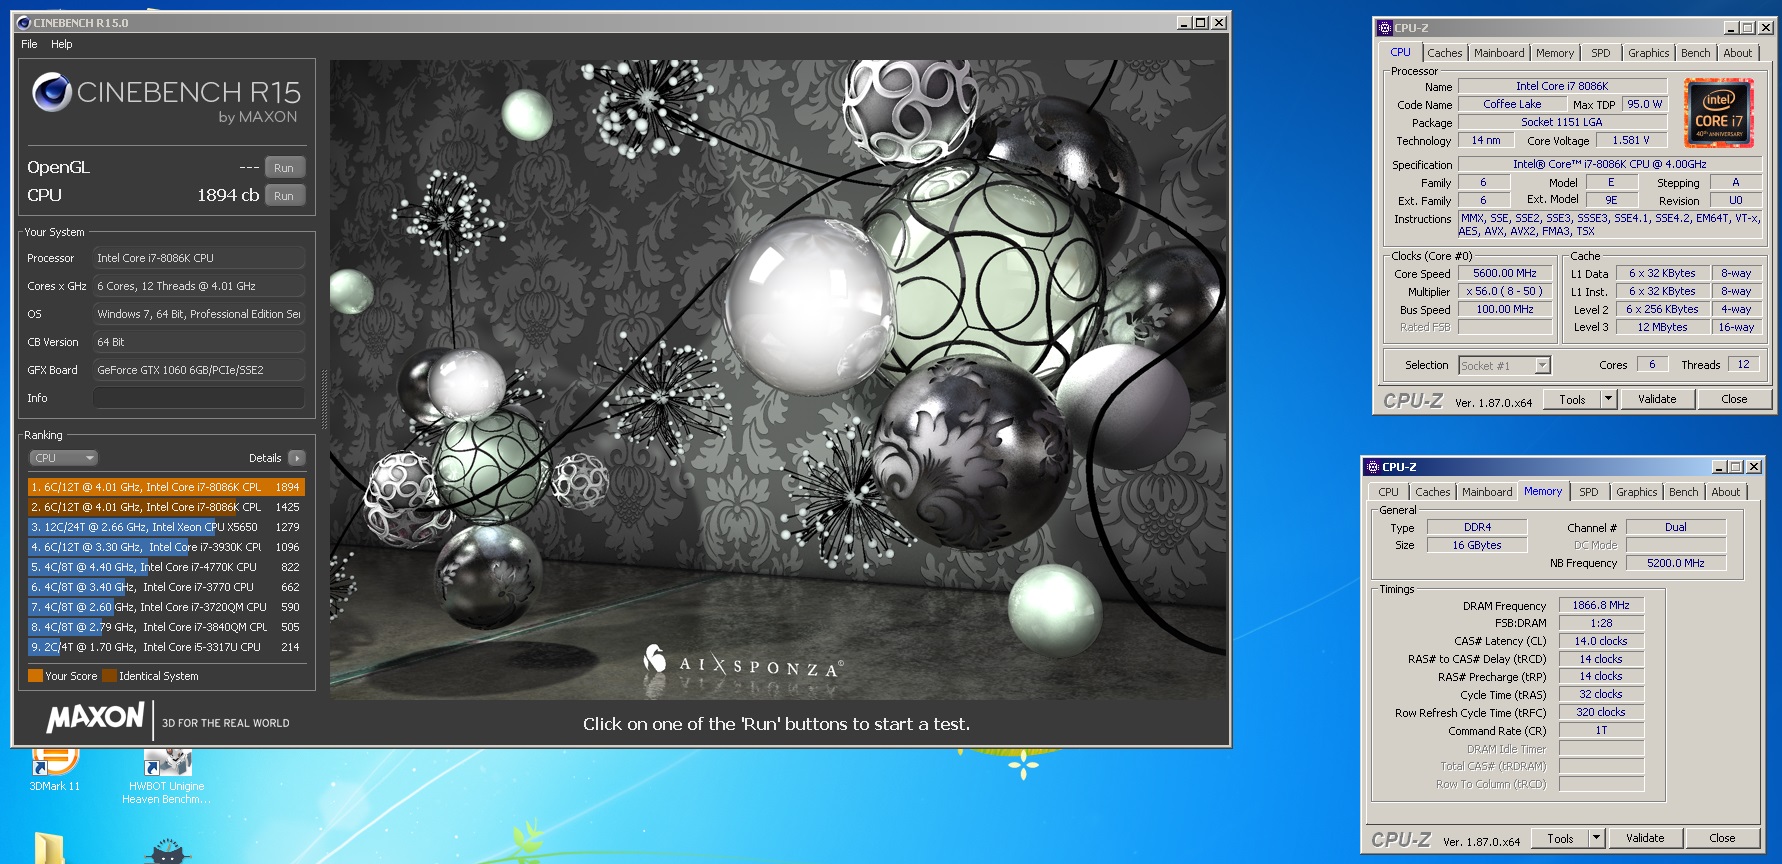The image size is (1782, 864).
Task: Switch to Bench tab in lower CPU-Z
Action: tap(1683, 492)
